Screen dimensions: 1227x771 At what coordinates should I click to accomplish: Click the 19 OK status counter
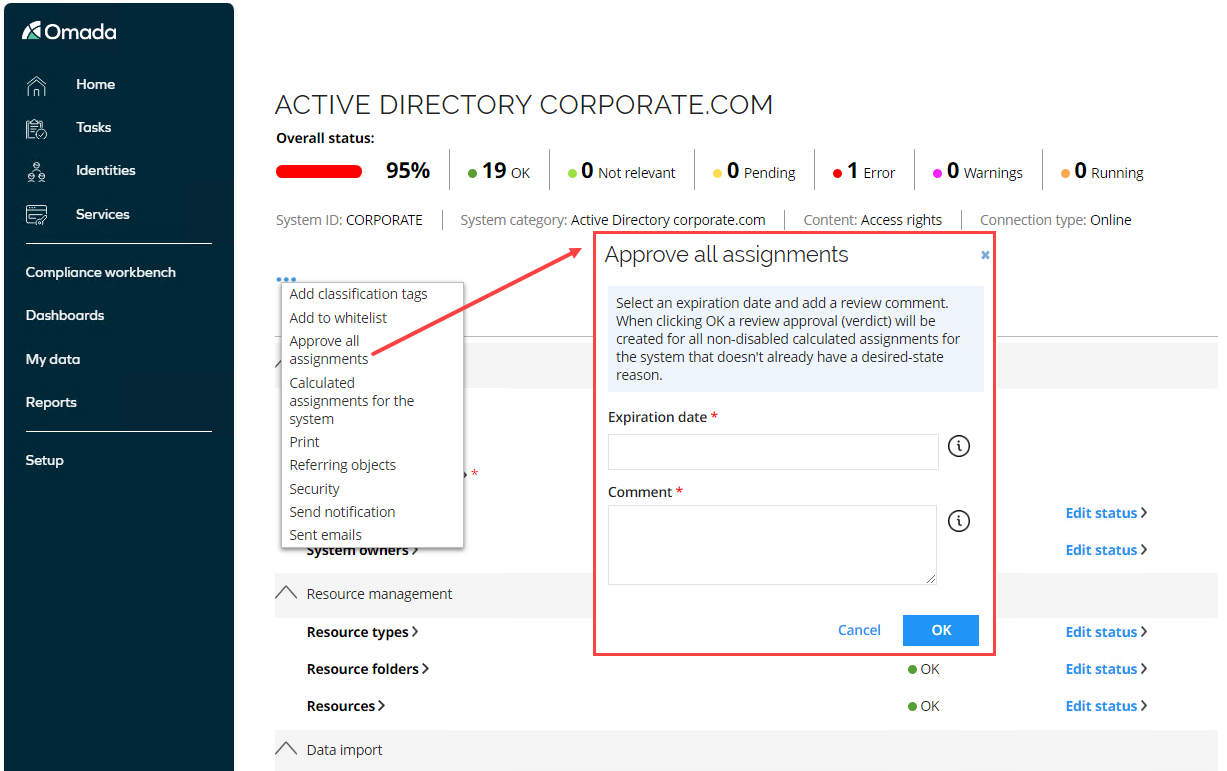[499, 171]
